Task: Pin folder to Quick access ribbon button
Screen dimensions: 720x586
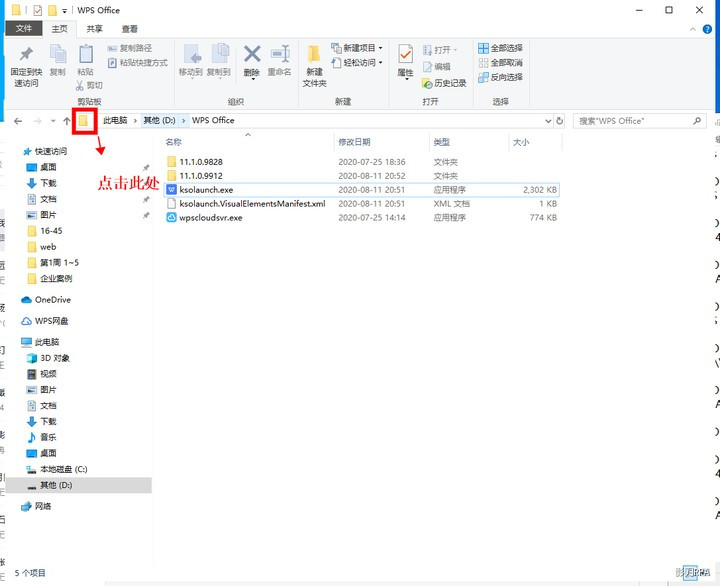Action: click(26, 67)
